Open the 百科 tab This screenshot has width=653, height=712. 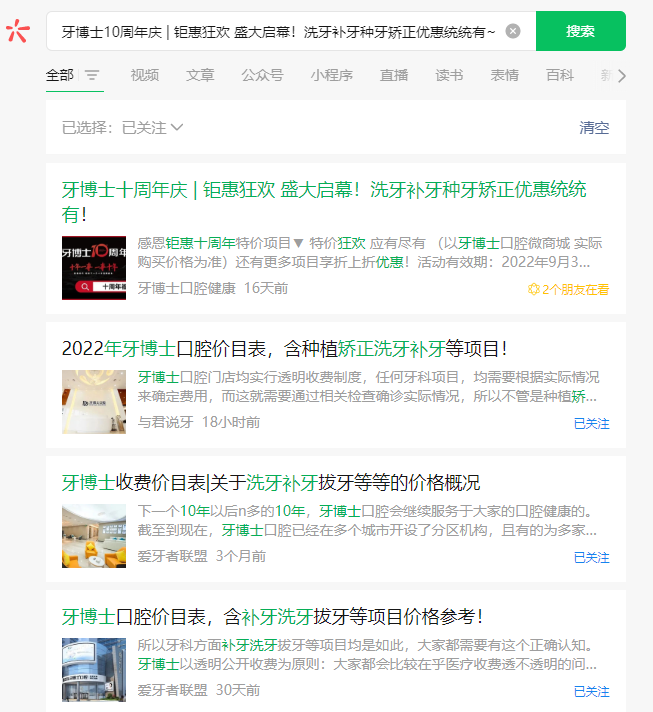click(560, 75)
